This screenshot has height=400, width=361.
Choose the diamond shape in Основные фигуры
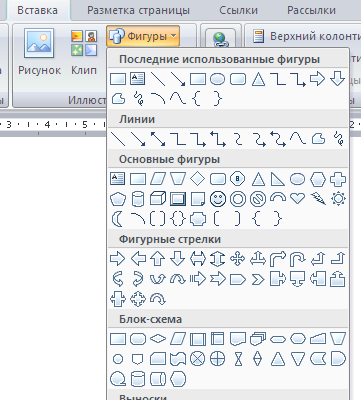coord(198,179)
